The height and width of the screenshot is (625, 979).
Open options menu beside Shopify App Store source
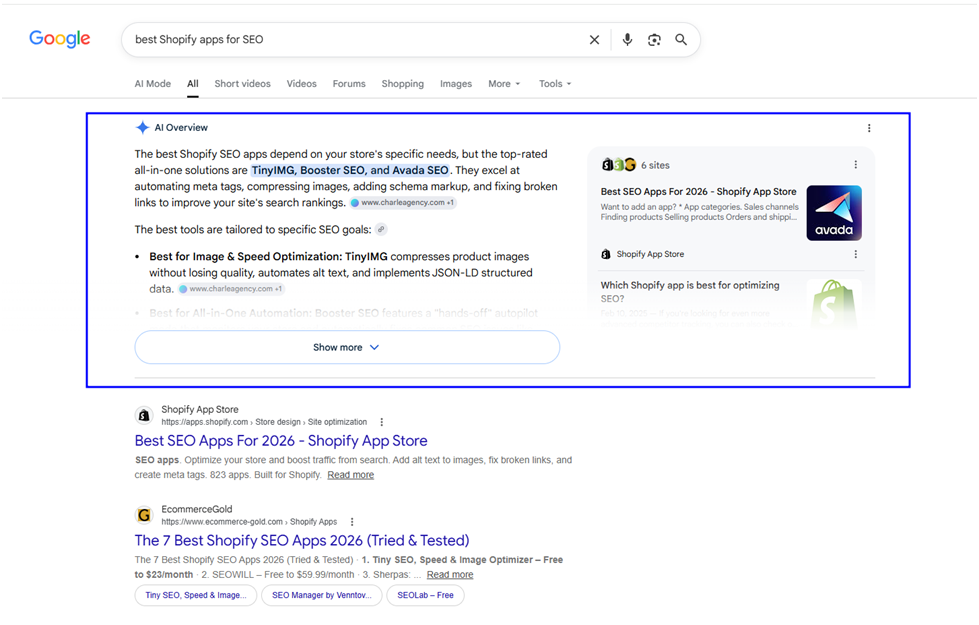(855, 254)
